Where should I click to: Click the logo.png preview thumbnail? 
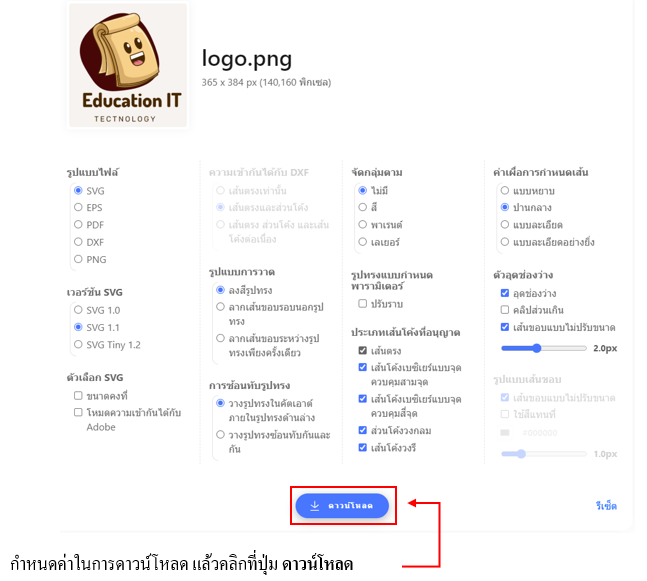click(128, 65)
